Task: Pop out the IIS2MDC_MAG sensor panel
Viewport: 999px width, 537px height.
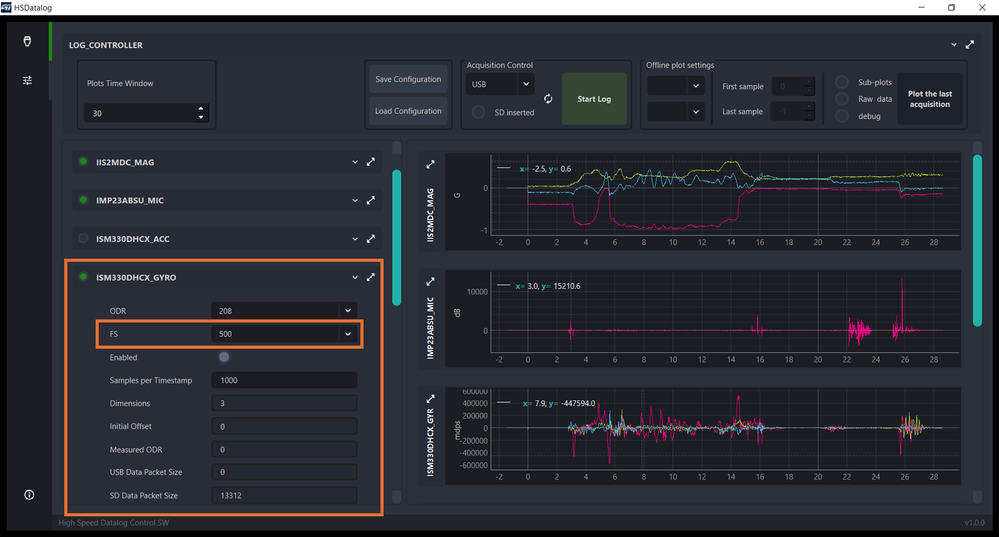Action: point(371,162)
